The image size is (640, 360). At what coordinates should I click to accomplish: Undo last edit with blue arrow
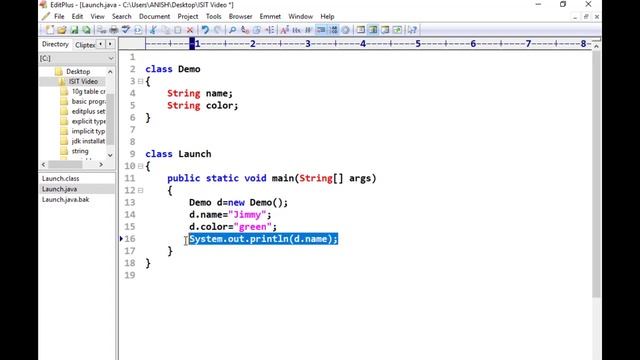(x=205, y=30)
